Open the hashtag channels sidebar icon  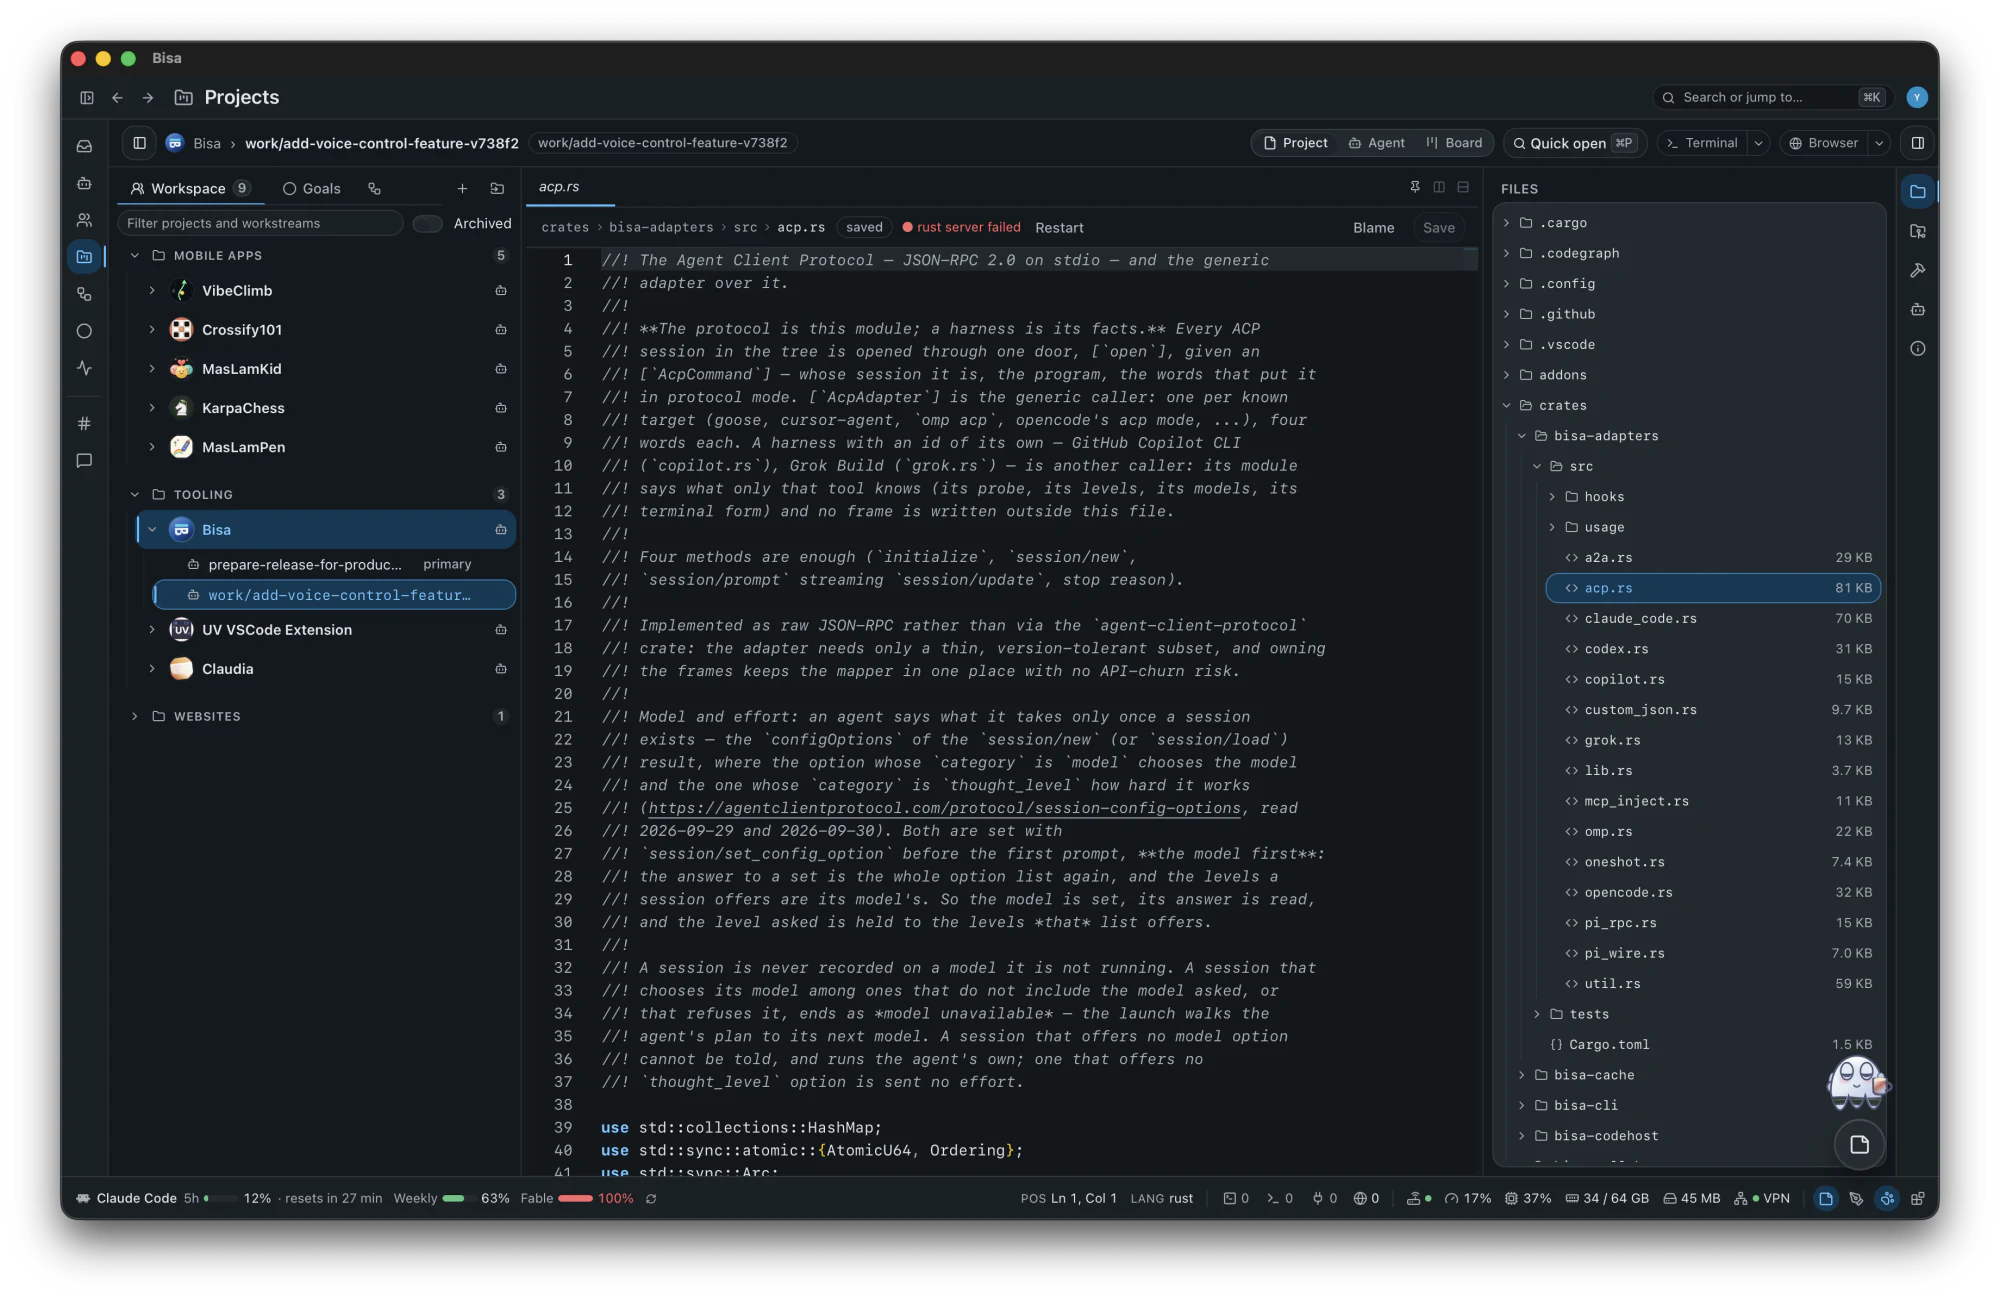tap(85, 423)
